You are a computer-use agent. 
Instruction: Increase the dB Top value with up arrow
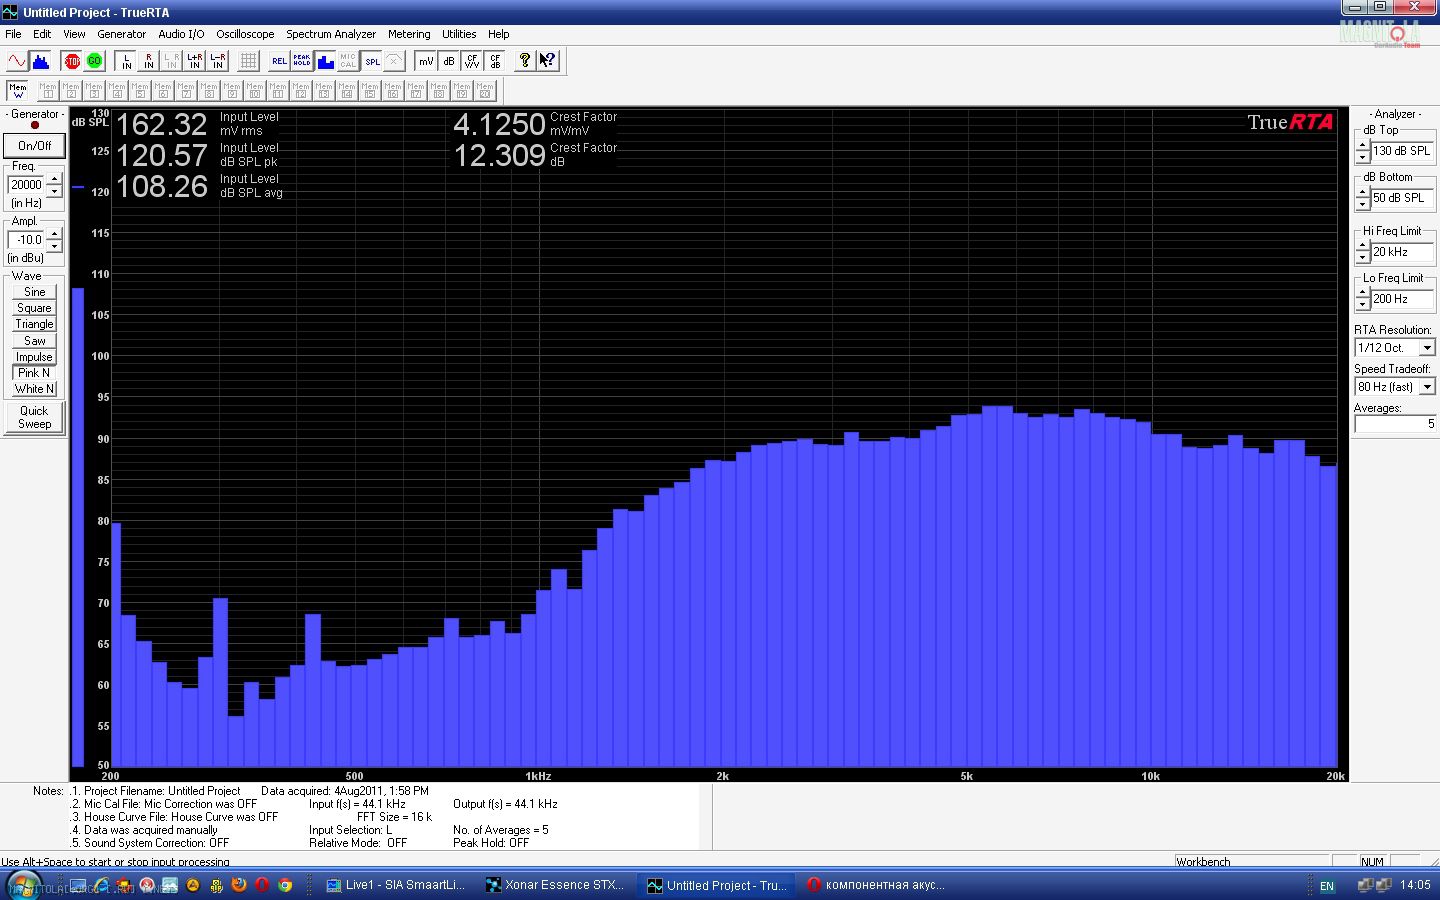(1362, 145)
